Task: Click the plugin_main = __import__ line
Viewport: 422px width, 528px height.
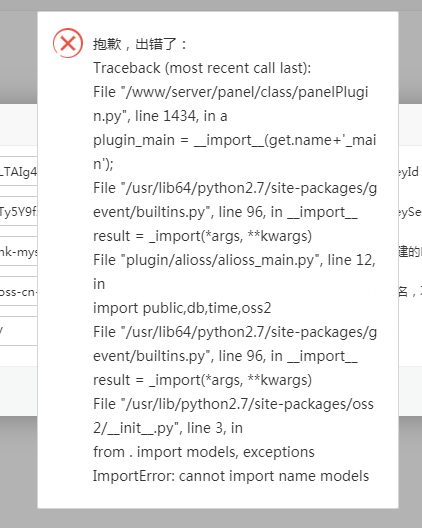Action: tap(235, 140)
